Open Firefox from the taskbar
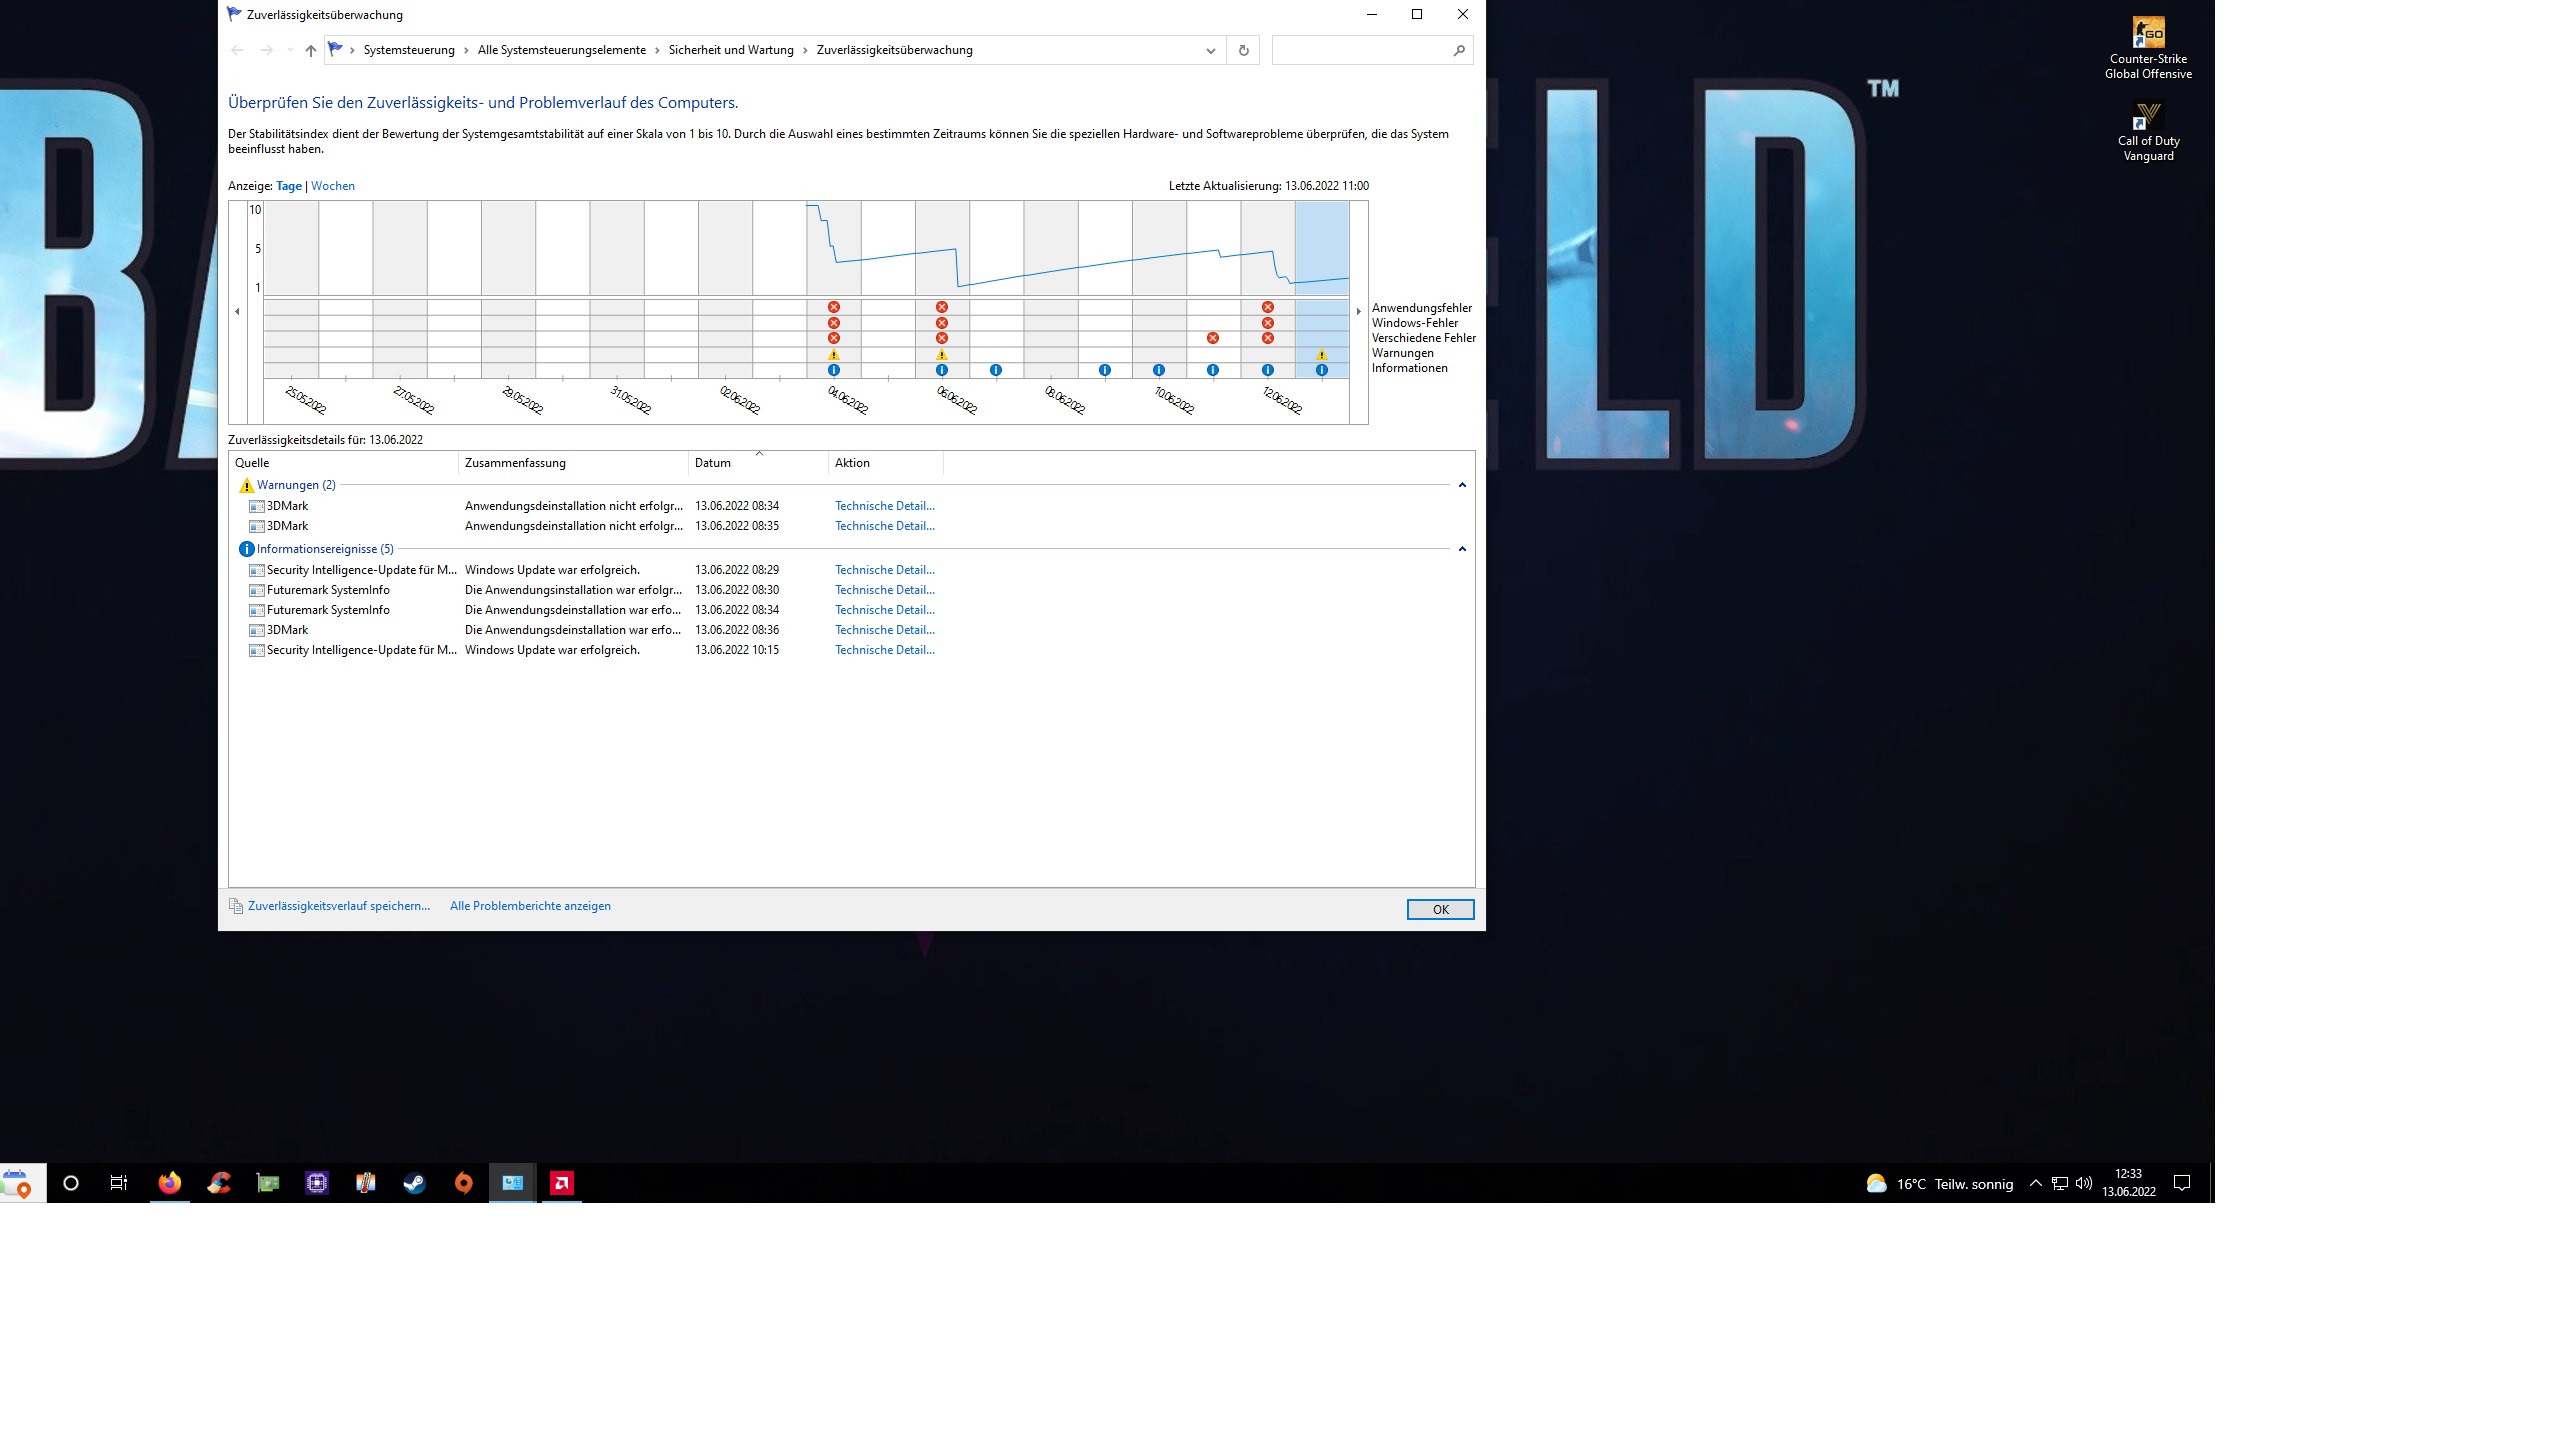The height and width of the screenshot is (1440, 2560). click(170, 1183)
